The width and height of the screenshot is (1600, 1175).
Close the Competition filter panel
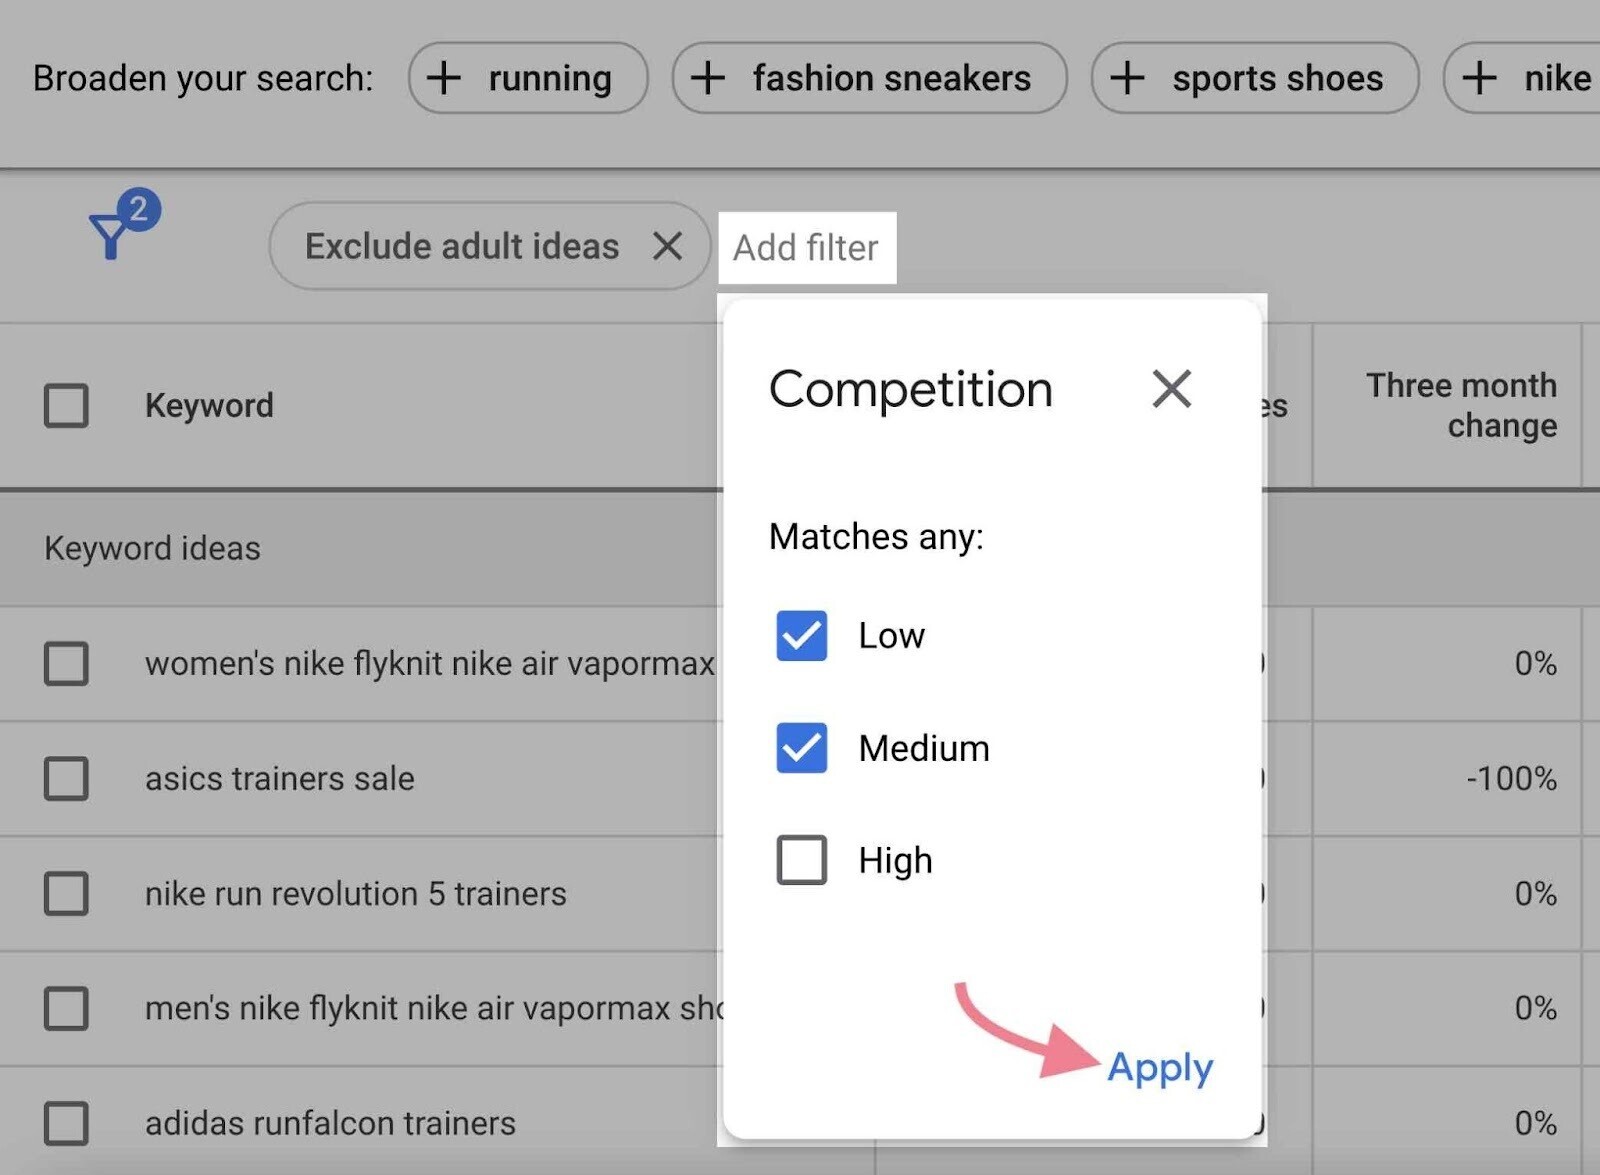coord(1171,389)
